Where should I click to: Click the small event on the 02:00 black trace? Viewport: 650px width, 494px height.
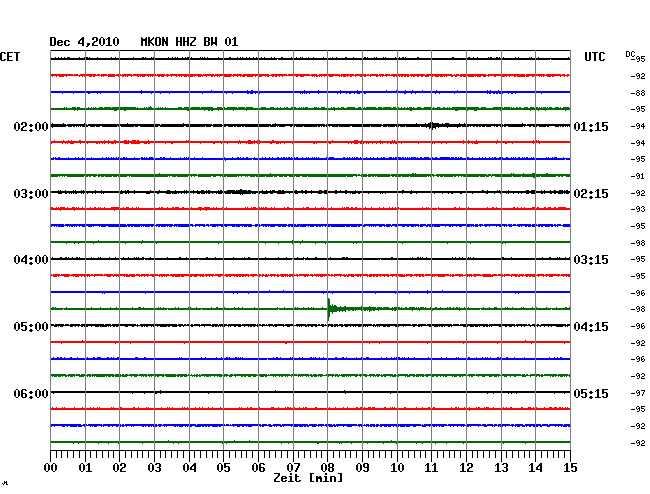pos(433,126)
